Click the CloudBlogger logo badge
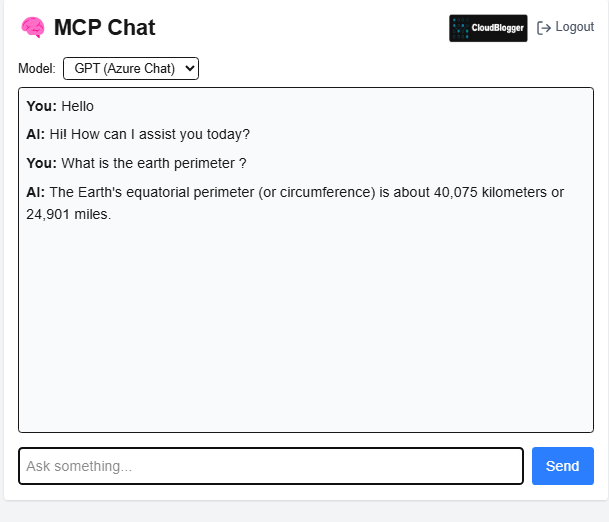This screenshot has height=522, width=609. click(488, 28)
